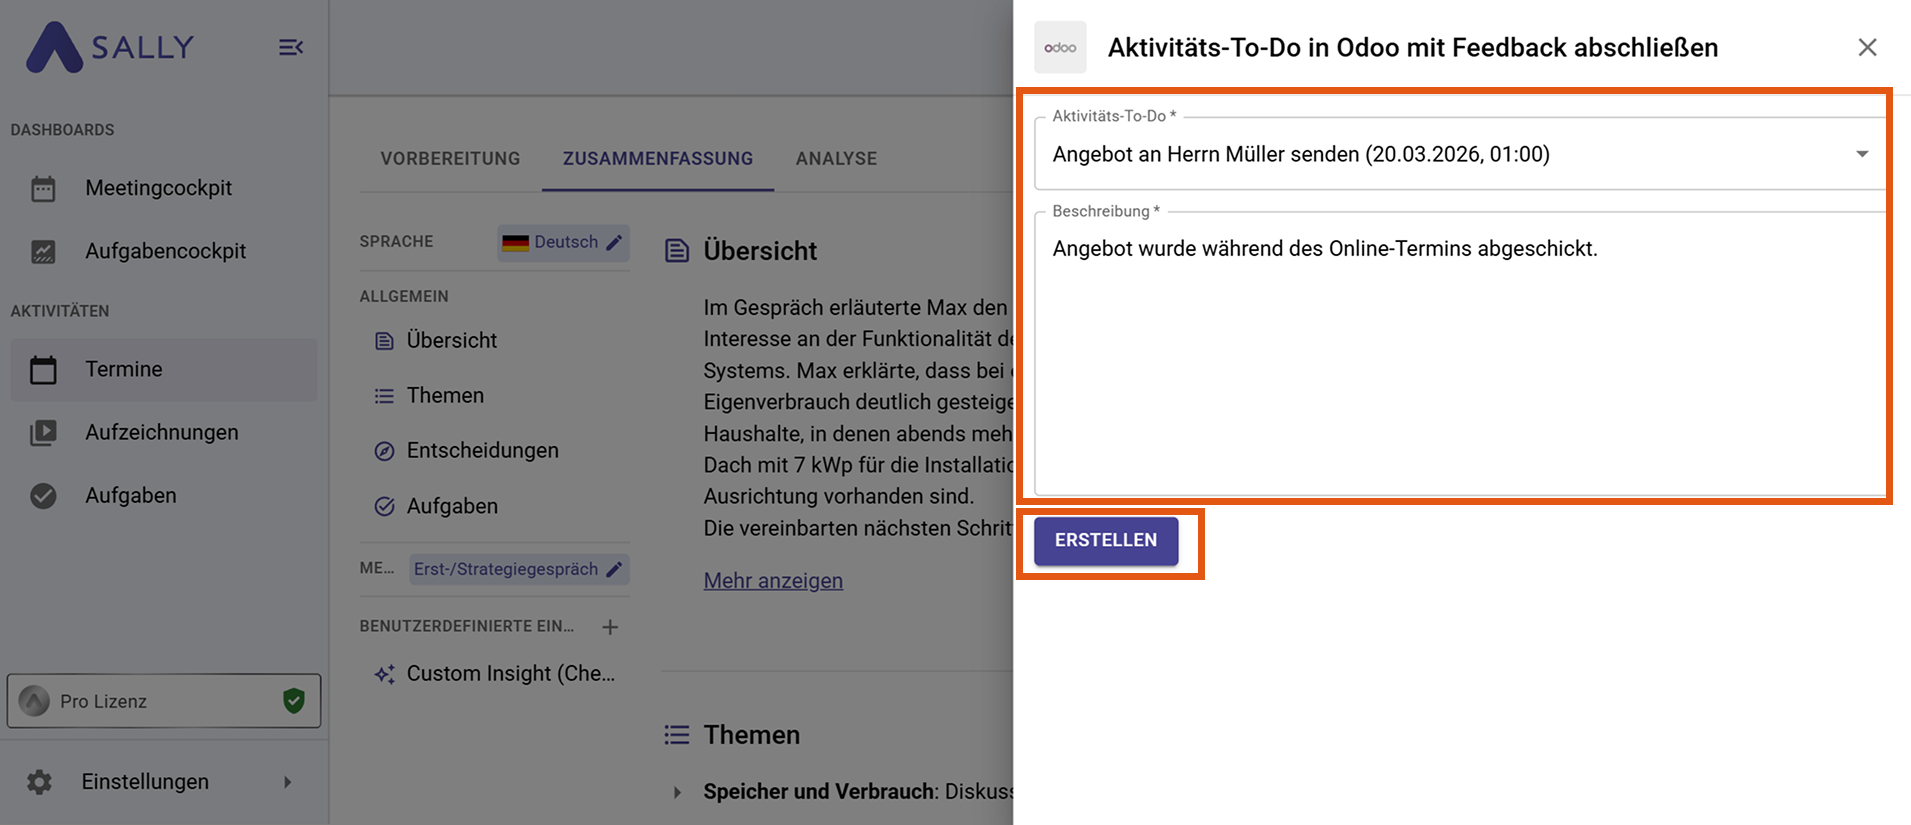Change language from Deutsch
The image size is (1911, 825).
point(563,242)
